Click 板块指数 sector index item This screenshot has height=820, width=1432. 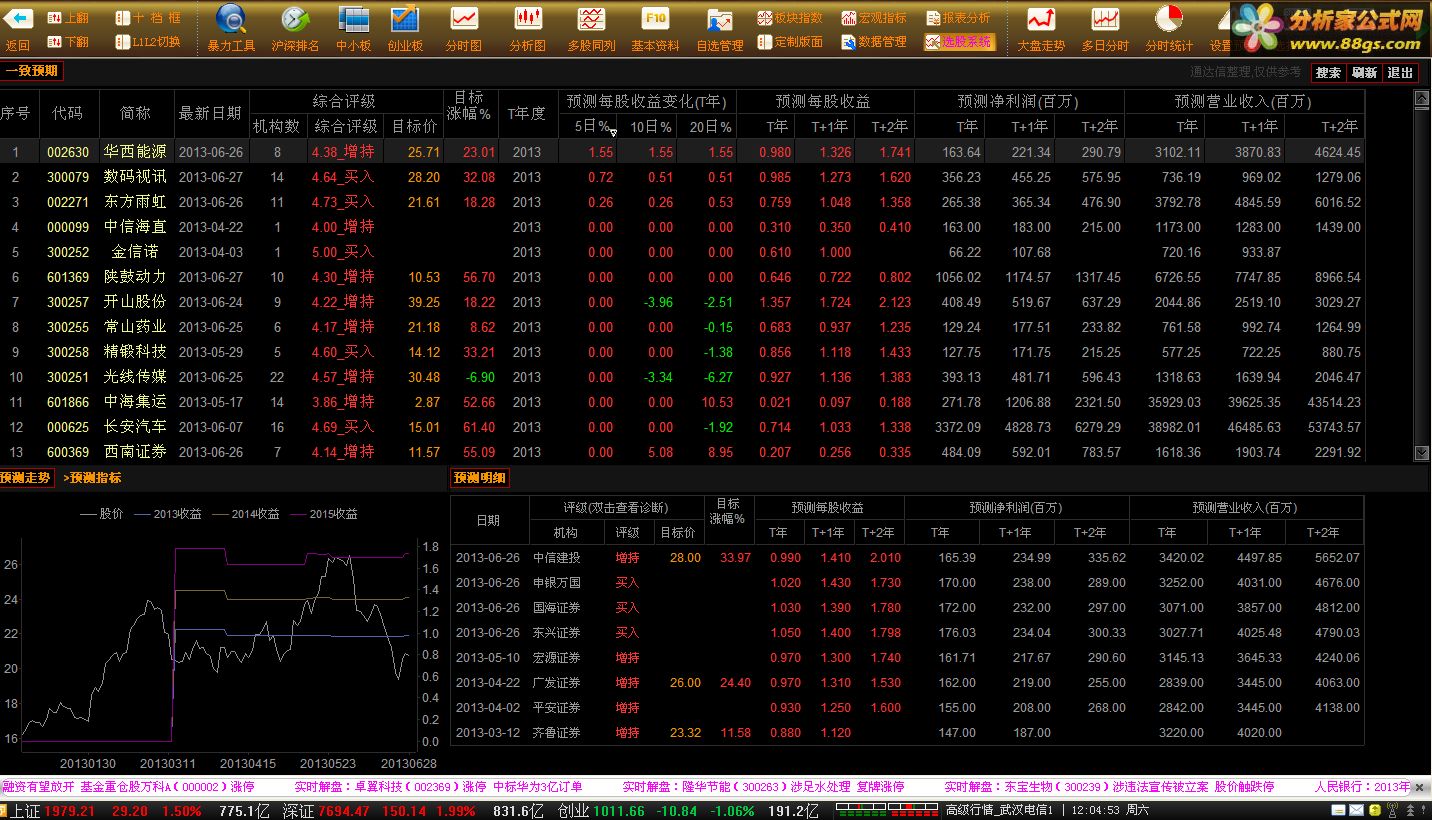tap(790, 18)
